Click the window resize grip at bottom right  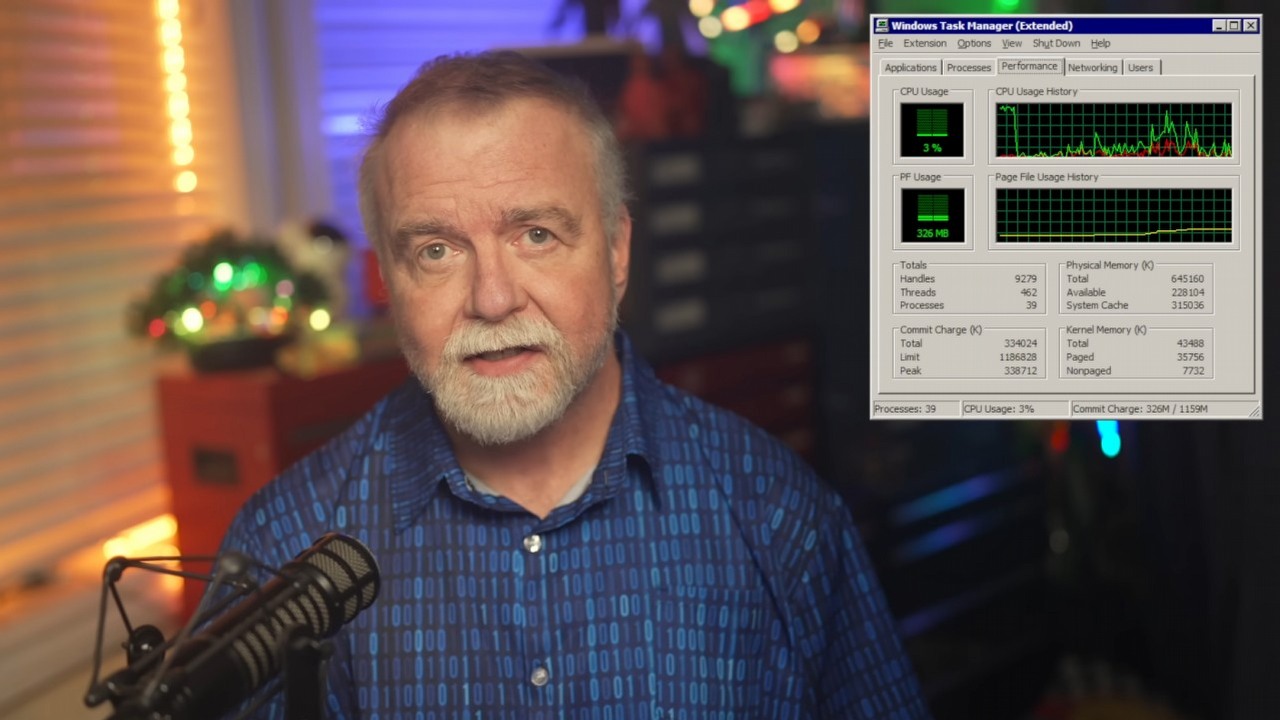coord(1255,411)
